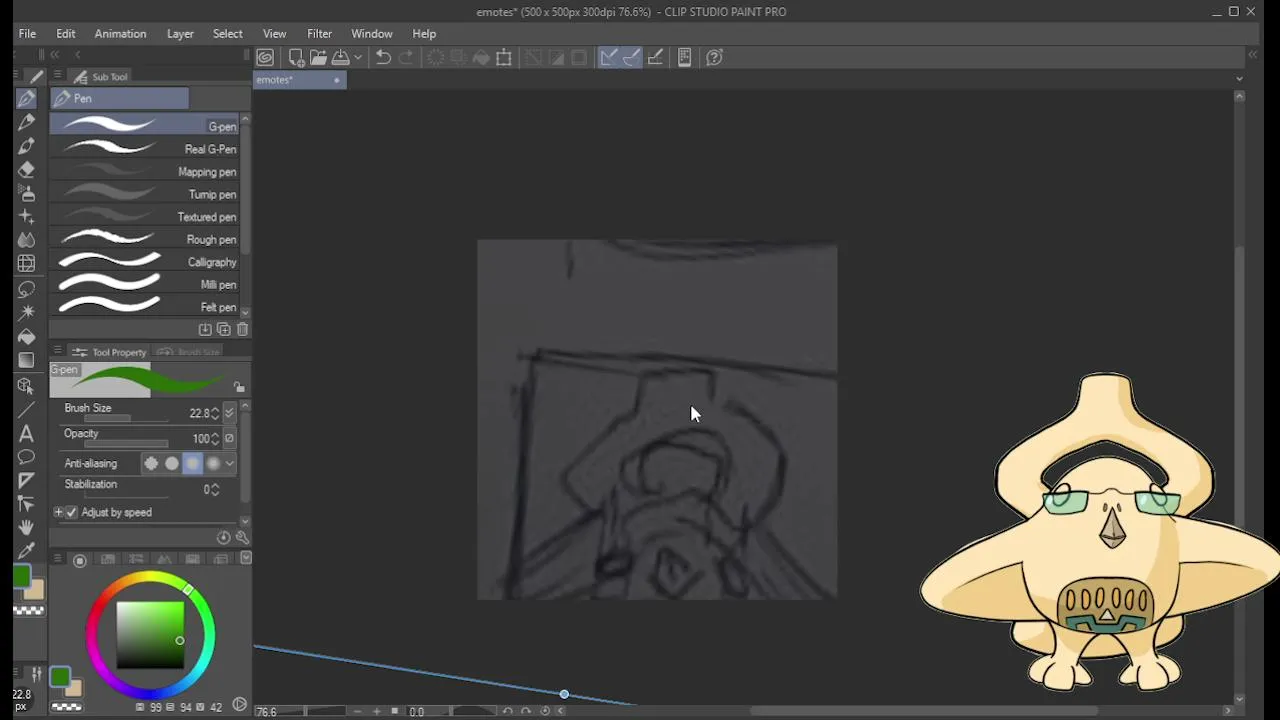Pick a shade in the color square
The image size is (1280, 720).
coord(150,634)
